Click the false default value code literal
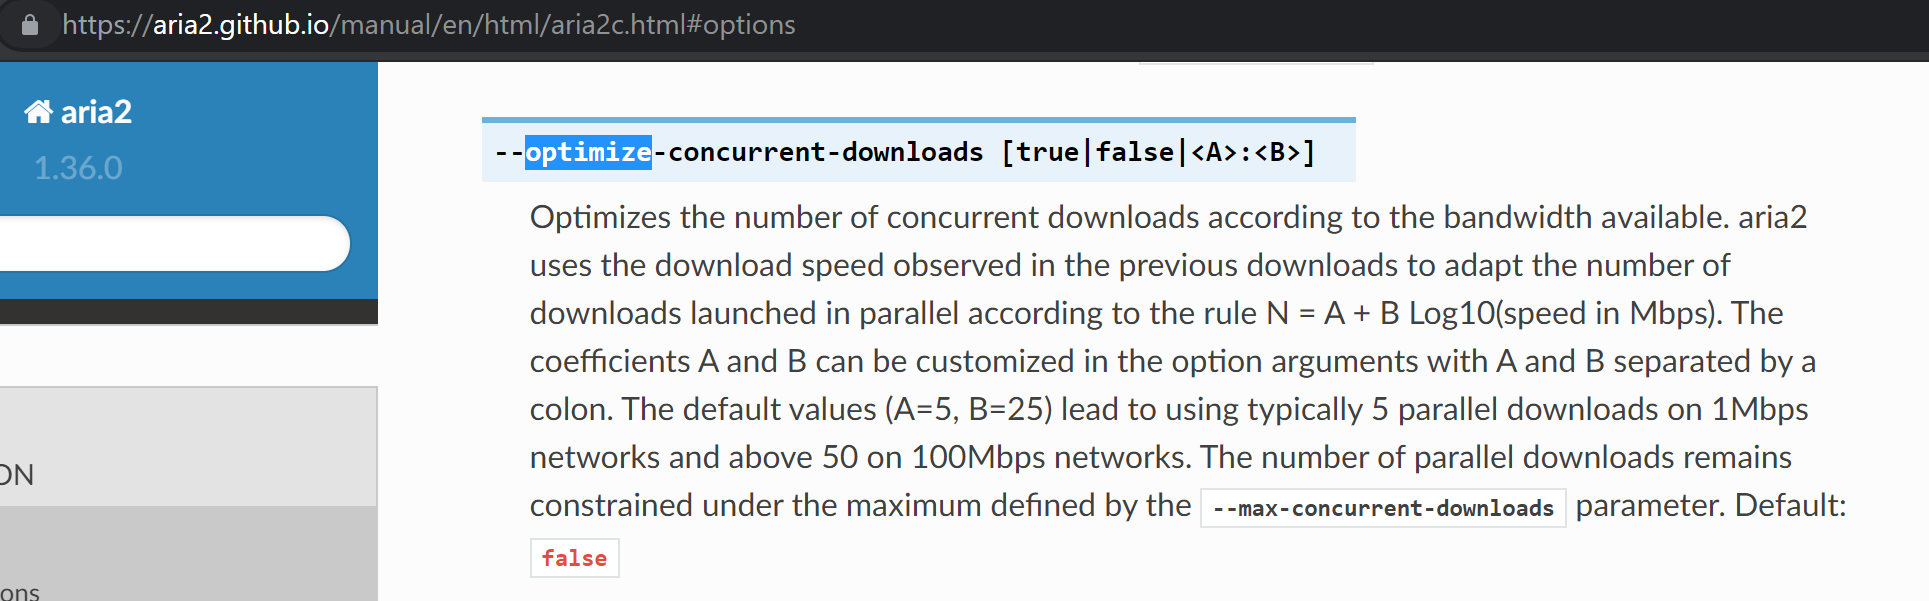The width and height of the screenshot is (1929, 601). 574,558
